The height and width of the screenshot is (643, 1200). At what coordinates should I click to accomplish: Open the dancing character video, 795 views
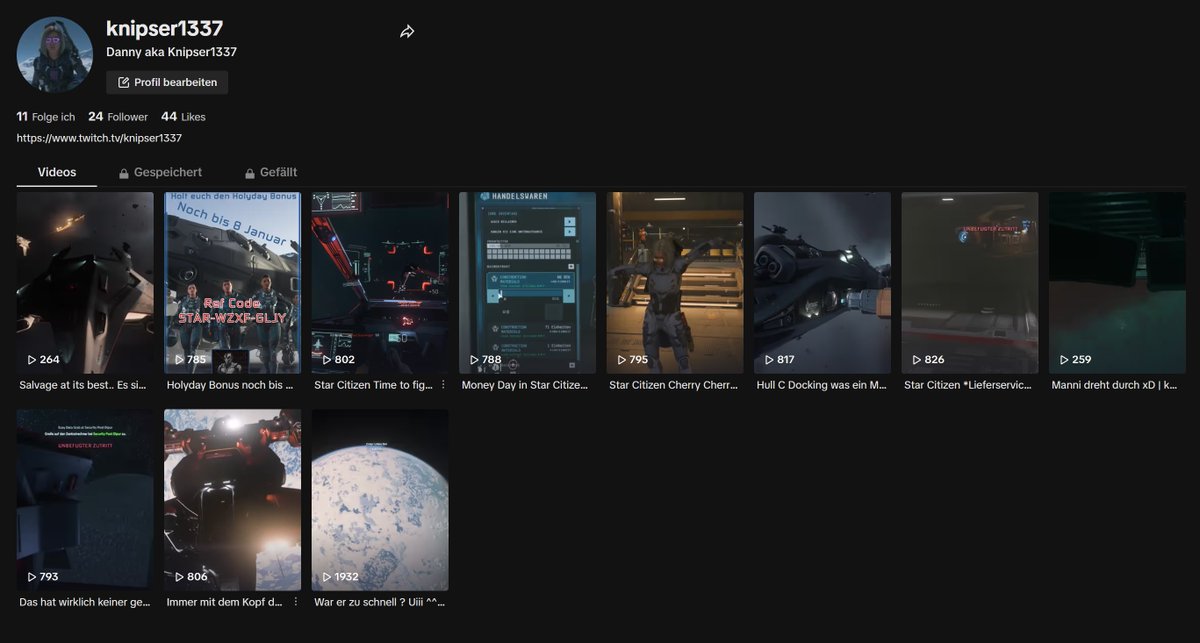tap(675, 283)
